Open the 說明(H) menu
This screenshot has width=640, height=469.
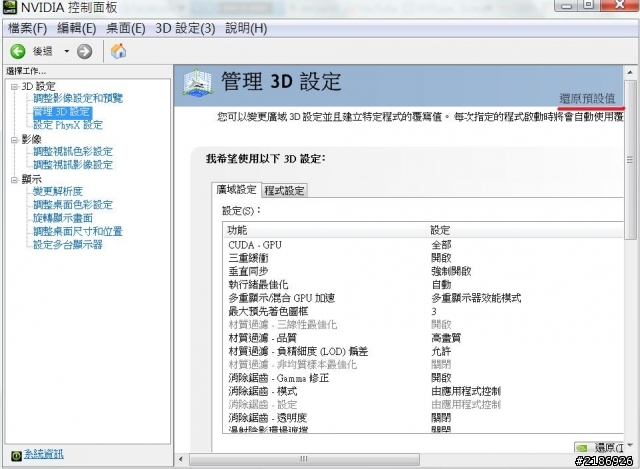(246, 28)
